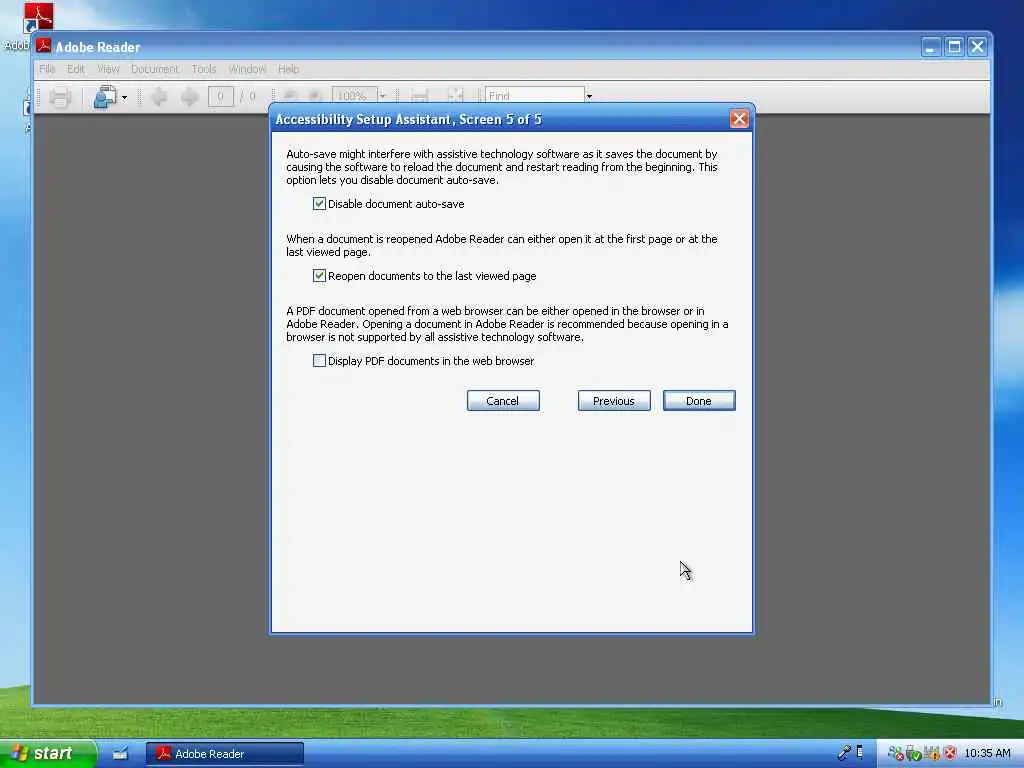1024x768 pixels.
Task: Open the dropdown arrow beside the meeting icon
Action: pyautogui.click(x=124, y=98)
